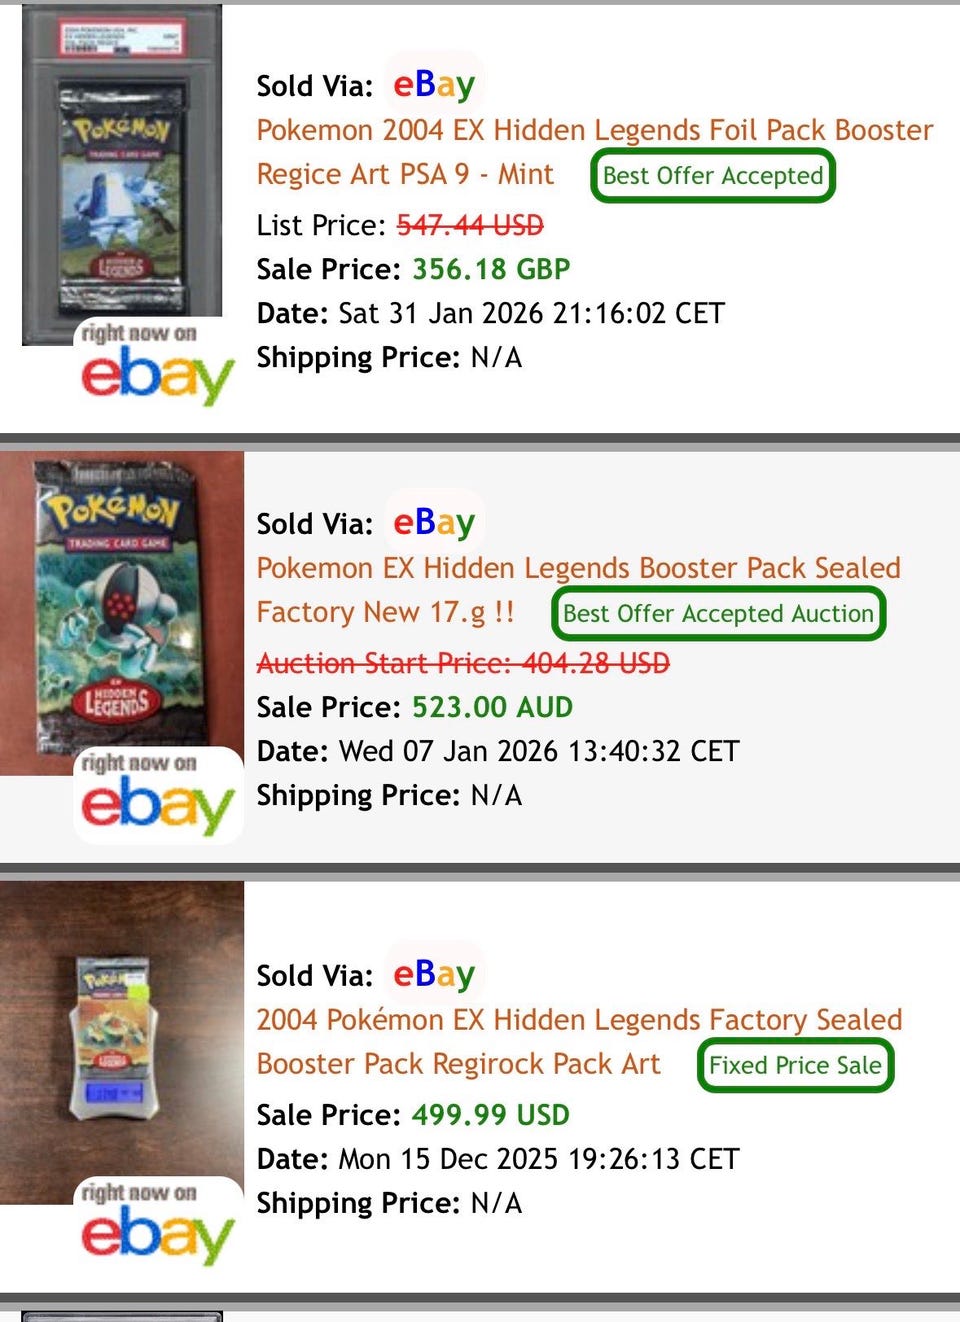Viewport: 960px width, 1322px height.
Task: Click the Best Offer Accepted badge
Action: tap(713, 176)
